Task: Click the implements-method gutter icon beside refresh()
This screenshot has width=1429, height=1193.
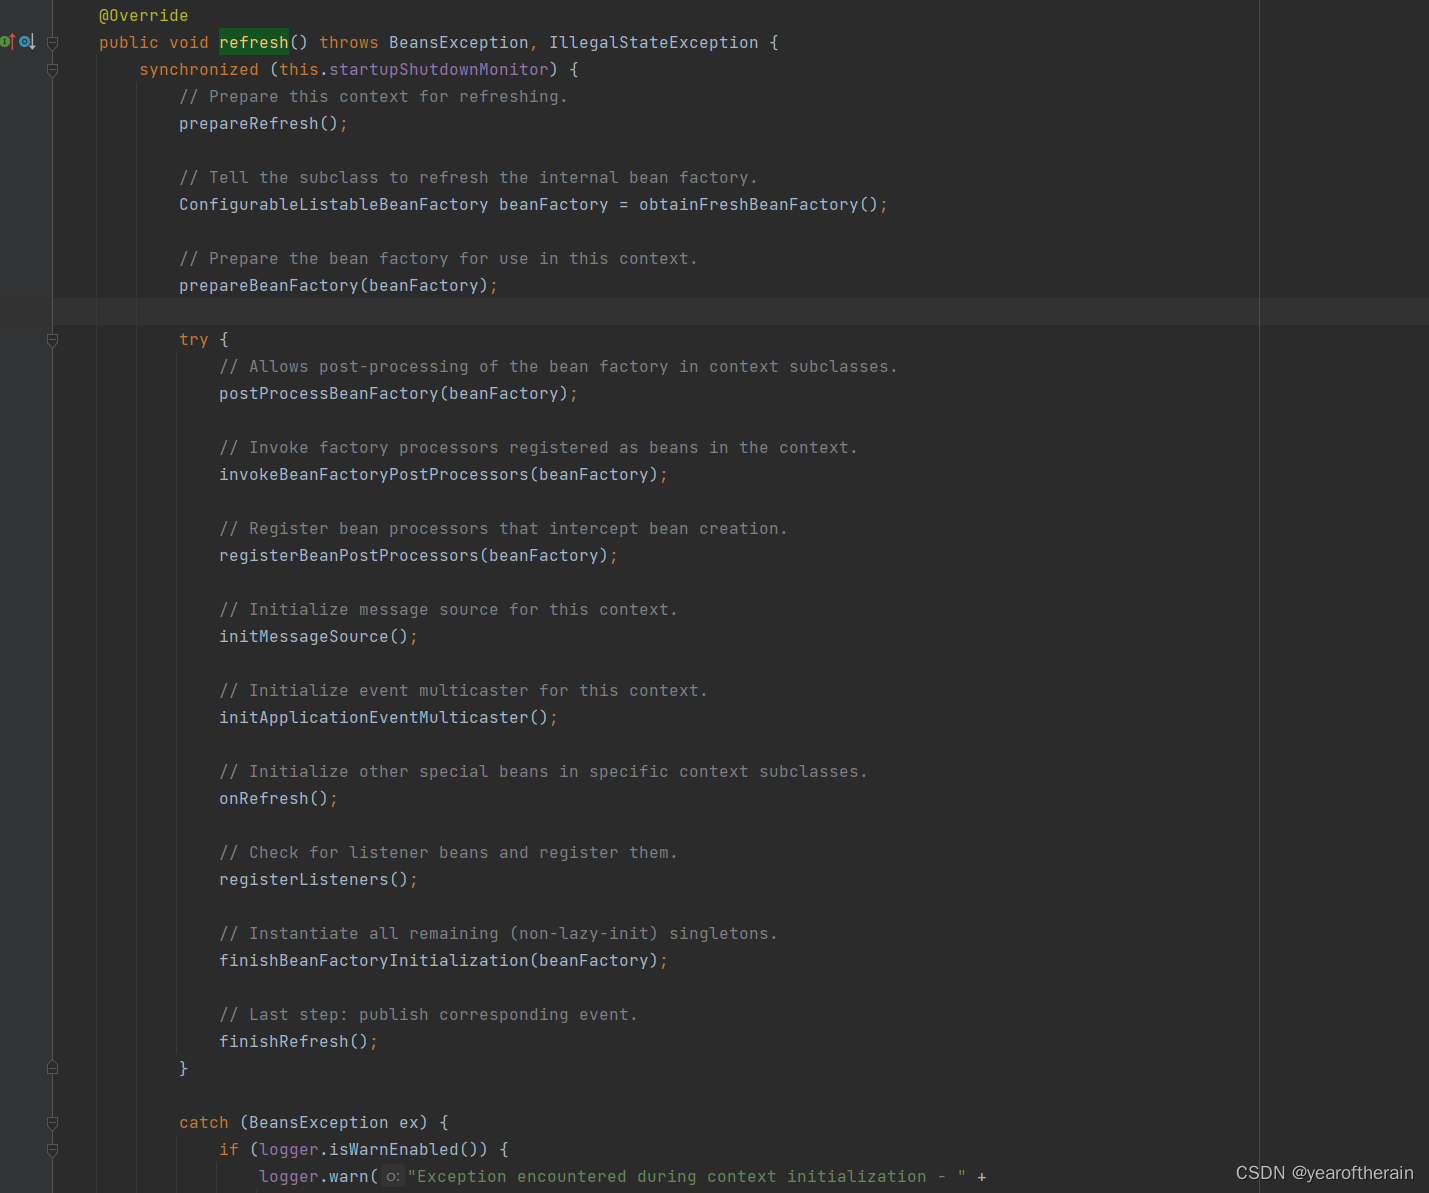Action: [7, 42]
